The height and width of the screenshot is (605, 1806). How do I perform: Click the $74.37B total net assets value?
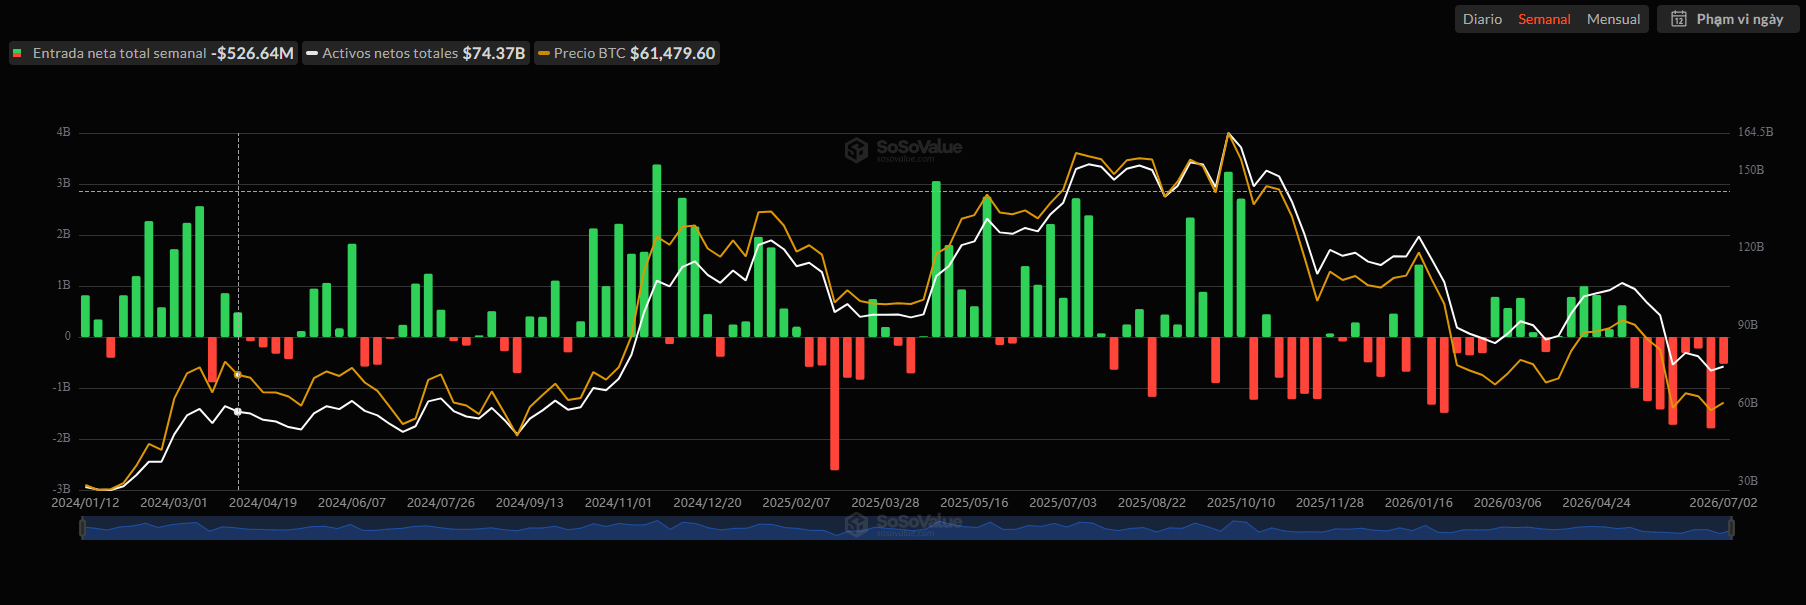[494, 53]
